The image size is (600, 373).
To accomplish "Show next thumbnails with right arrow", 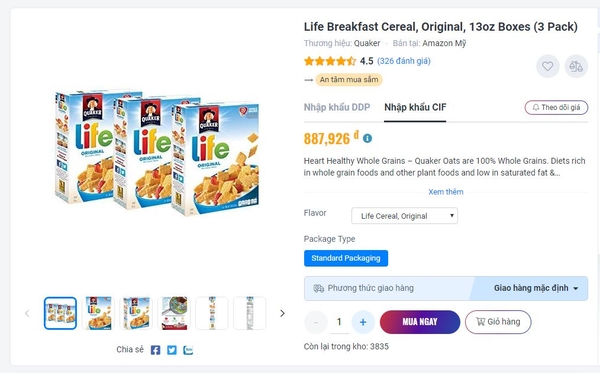I will tap(282, 313).
